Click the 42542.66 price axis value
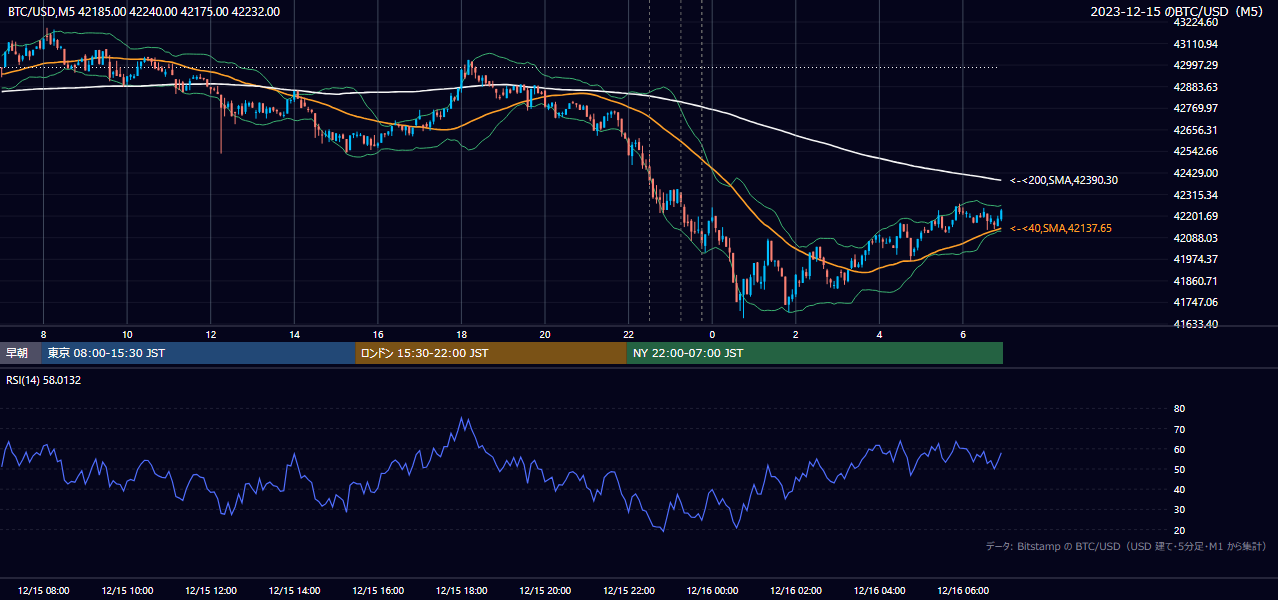1278x600 pixels. (x=1196, y=151)
